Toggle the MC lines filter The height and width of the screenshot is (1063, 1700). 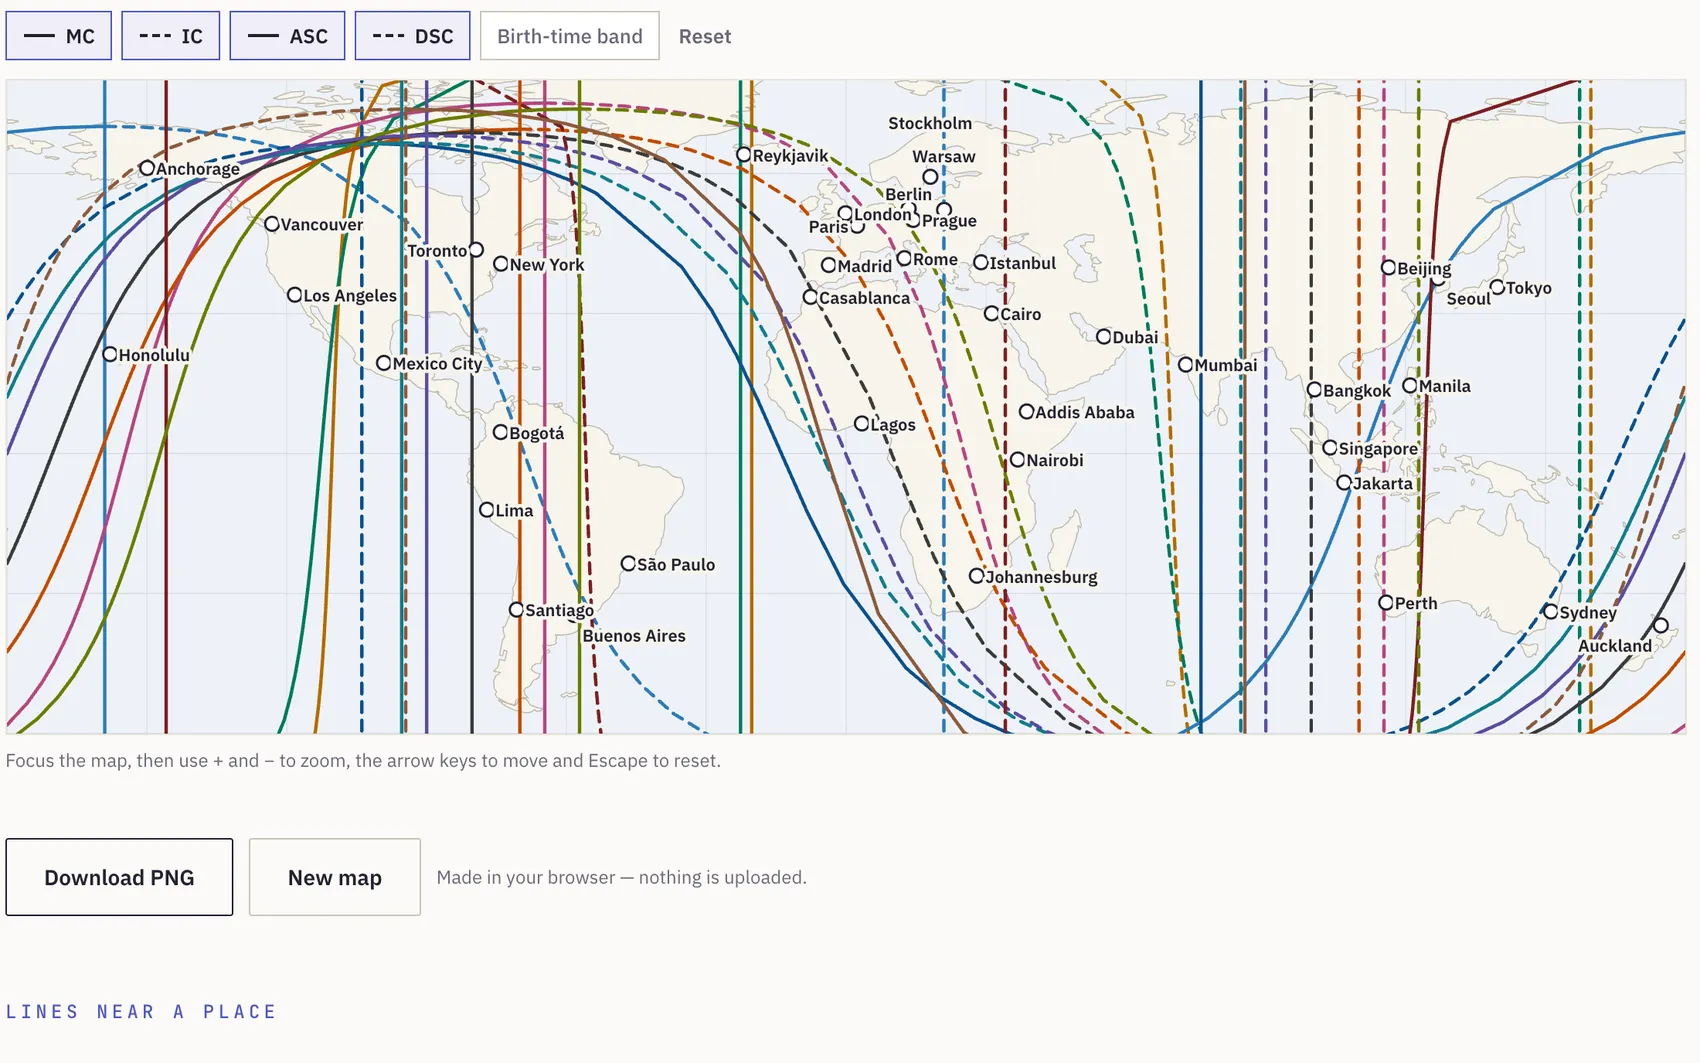click(x=59, y=36)
